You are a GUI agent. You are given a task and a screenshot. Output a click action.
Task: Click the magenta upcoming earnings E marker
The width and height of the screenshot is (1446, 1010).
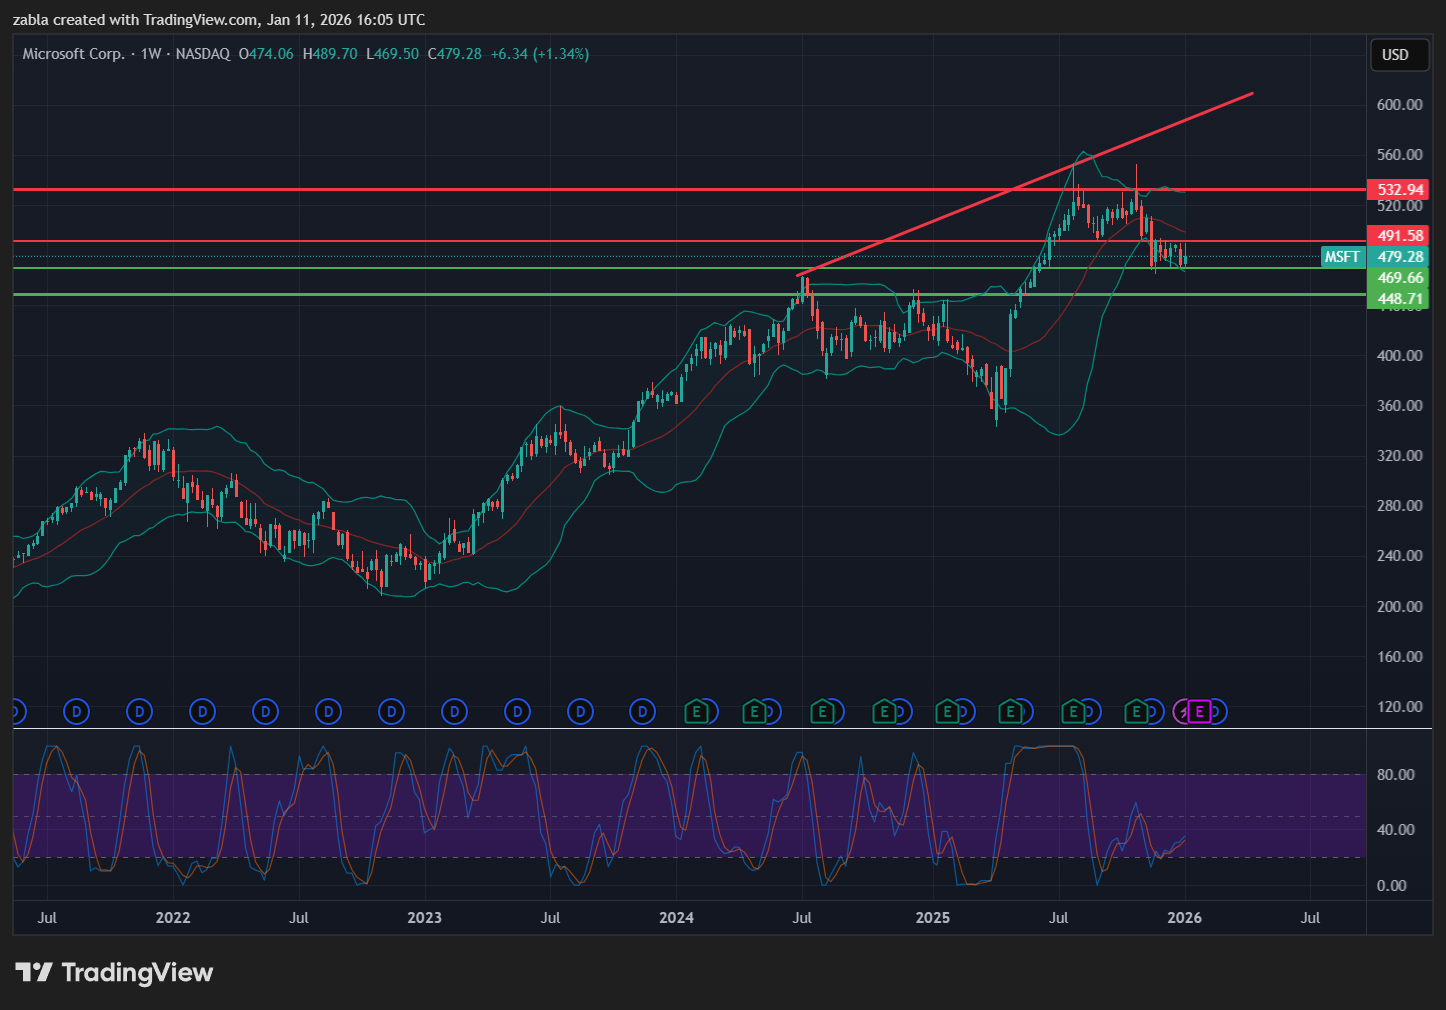(1200, 712)
